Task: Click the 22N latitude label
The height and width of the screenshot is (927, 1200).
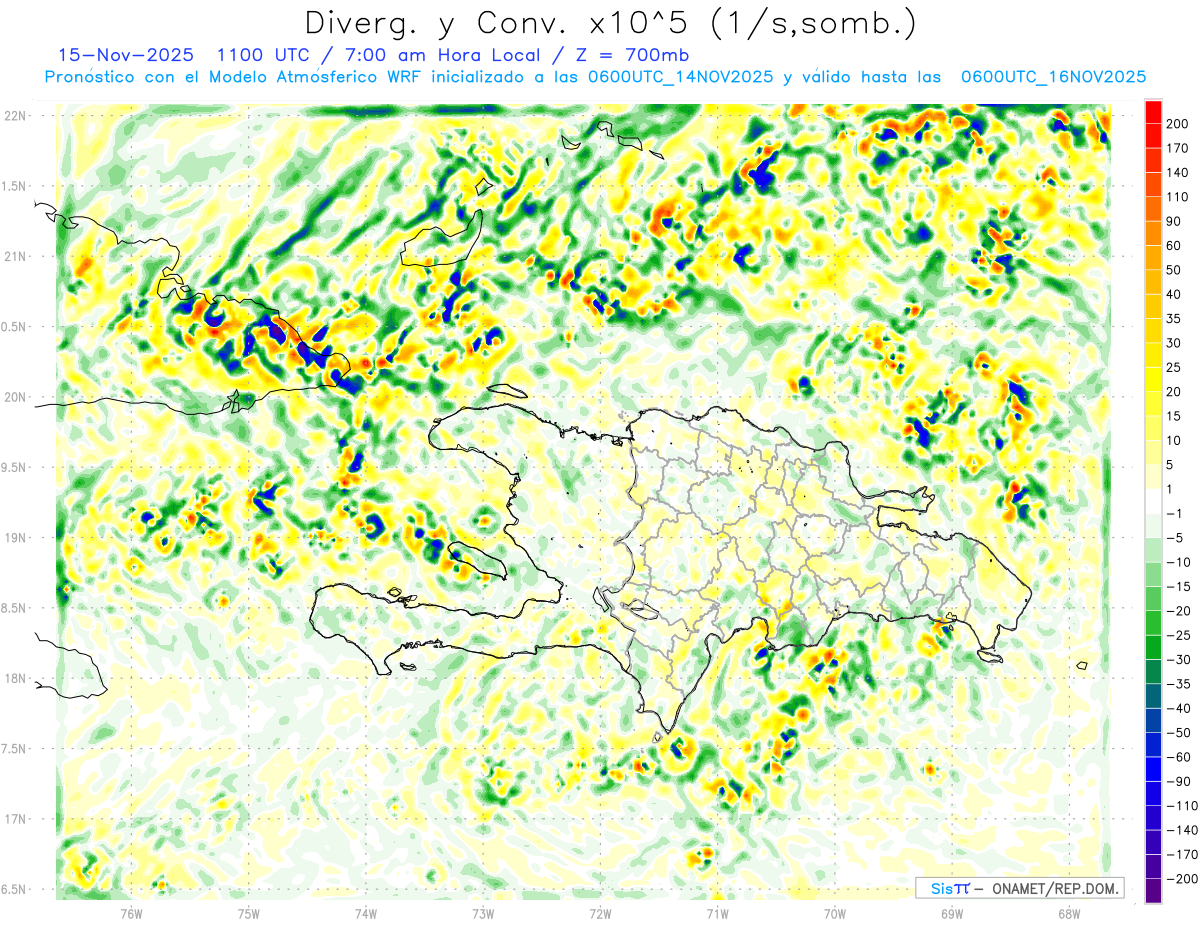Action: pos(14,115)
